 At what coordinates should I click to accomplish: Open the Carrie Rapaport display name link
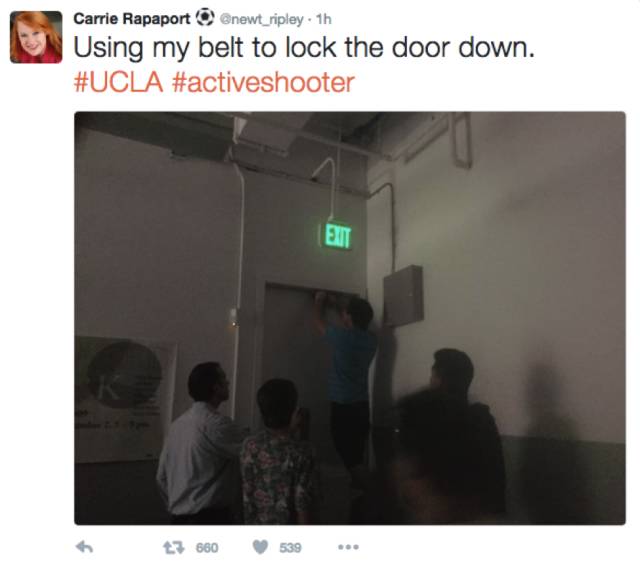coord(131,18)
